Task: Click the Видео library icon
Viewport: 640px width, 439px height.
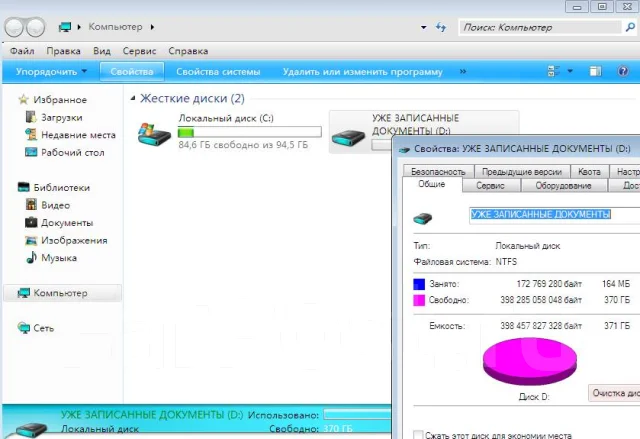Action: point(31,204)
